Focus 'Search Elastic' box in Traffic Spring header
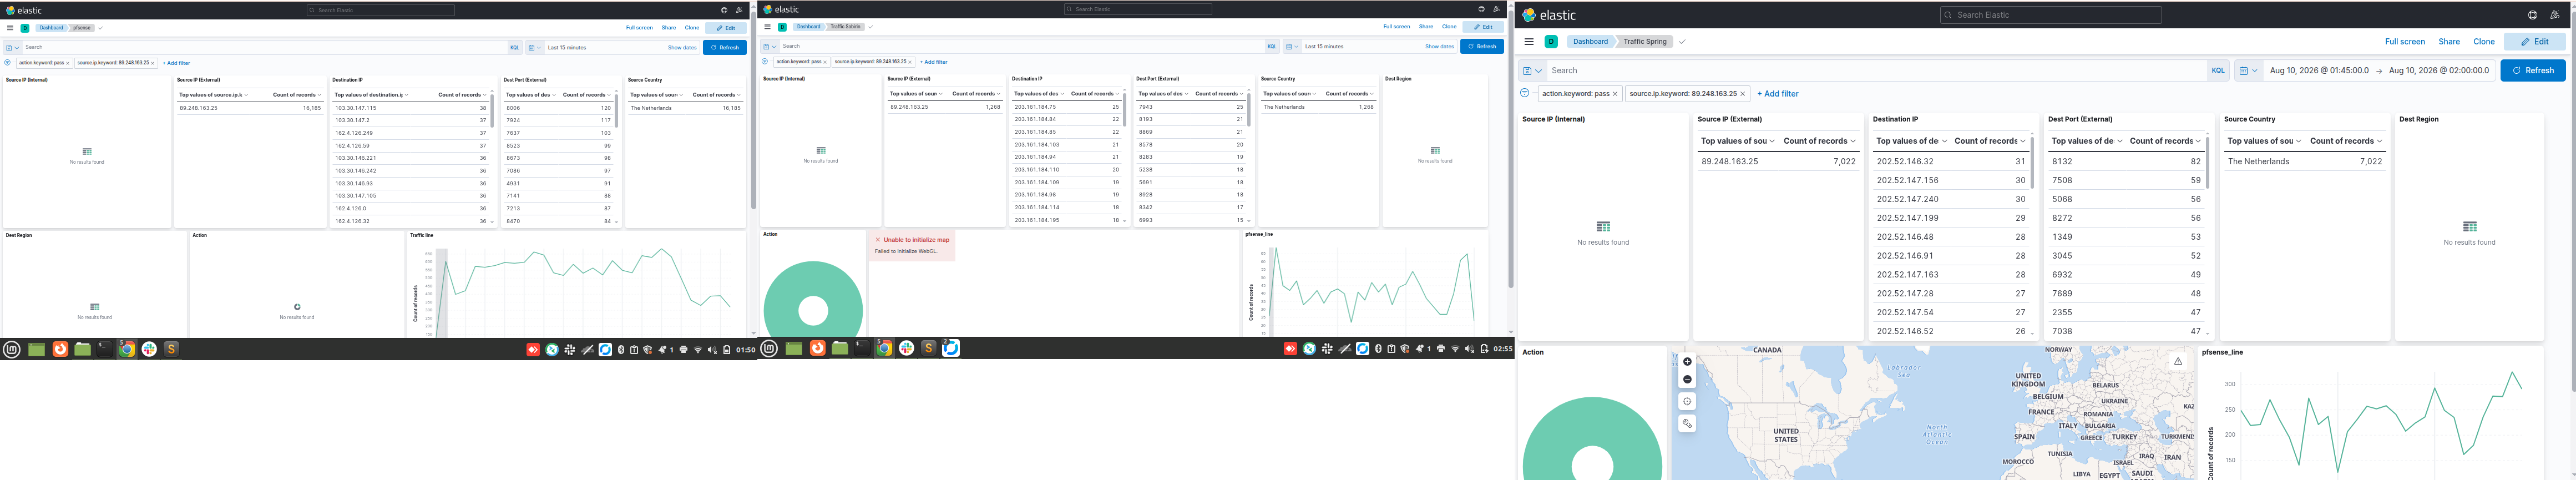The image size is (2576, 480). (2050, 15)
